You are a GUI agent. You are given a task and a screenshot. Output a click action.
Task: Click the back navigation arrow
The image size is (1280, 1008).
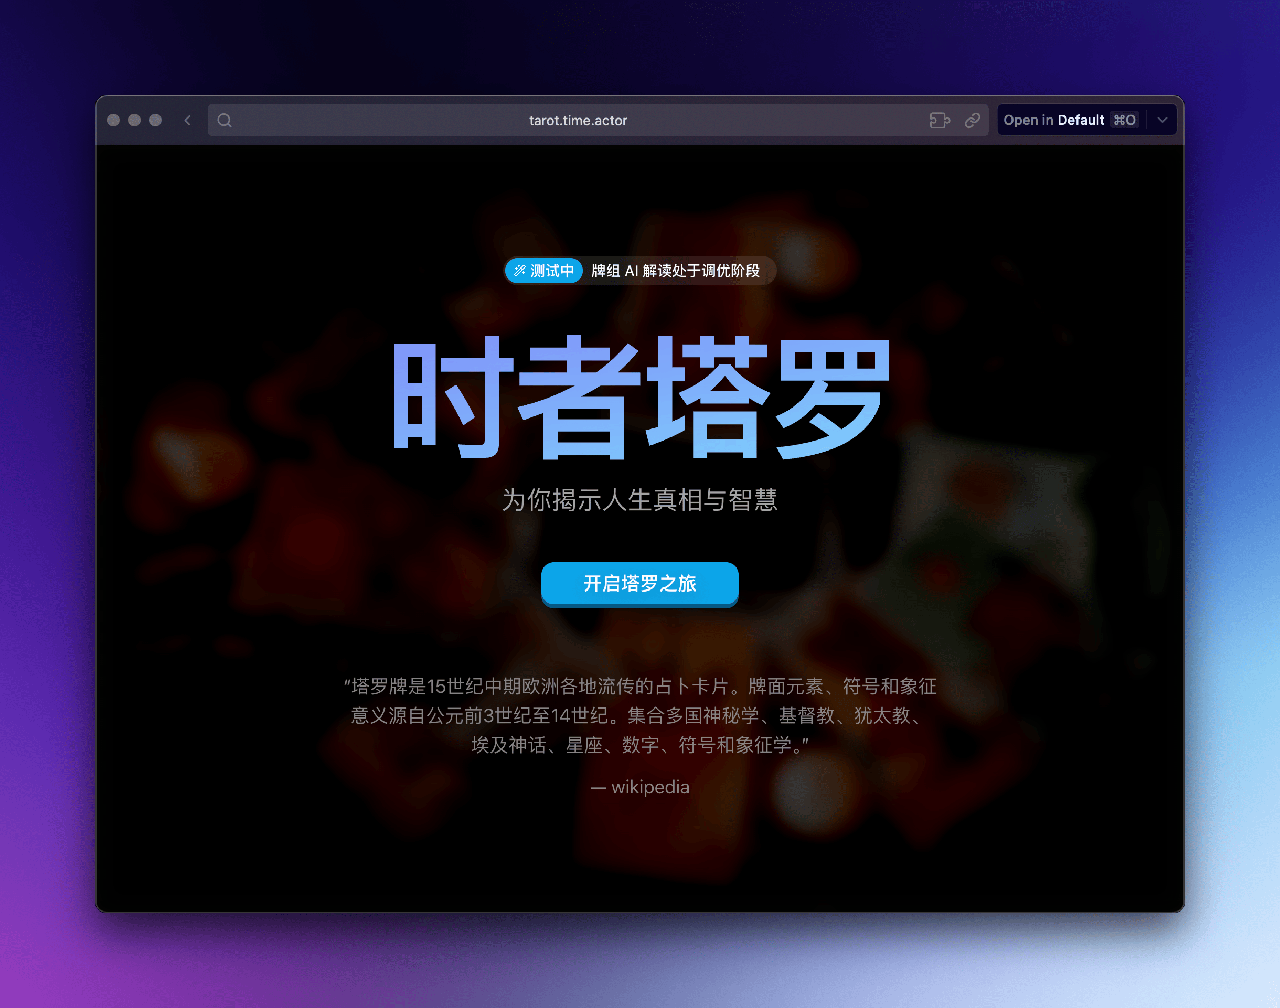click(187, 120)
